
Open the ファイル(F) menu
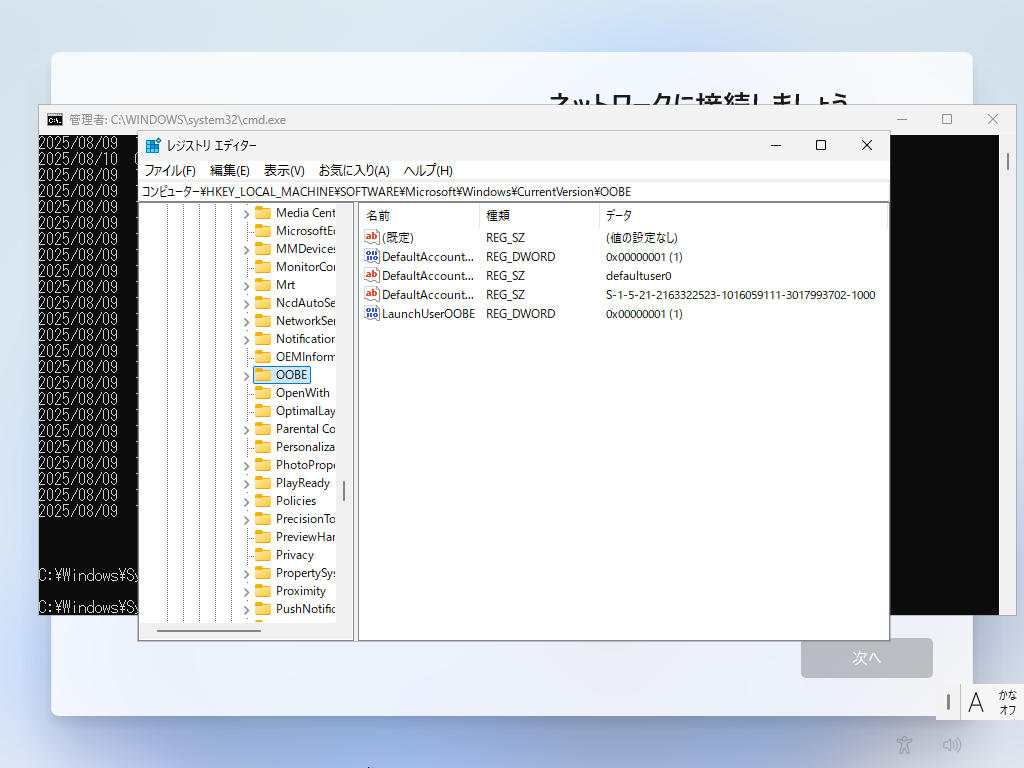coord(170,170)
